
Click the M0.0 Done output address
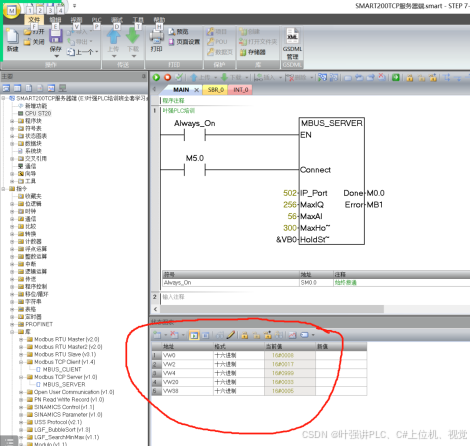pyautogui.click(x=375, y=193)
